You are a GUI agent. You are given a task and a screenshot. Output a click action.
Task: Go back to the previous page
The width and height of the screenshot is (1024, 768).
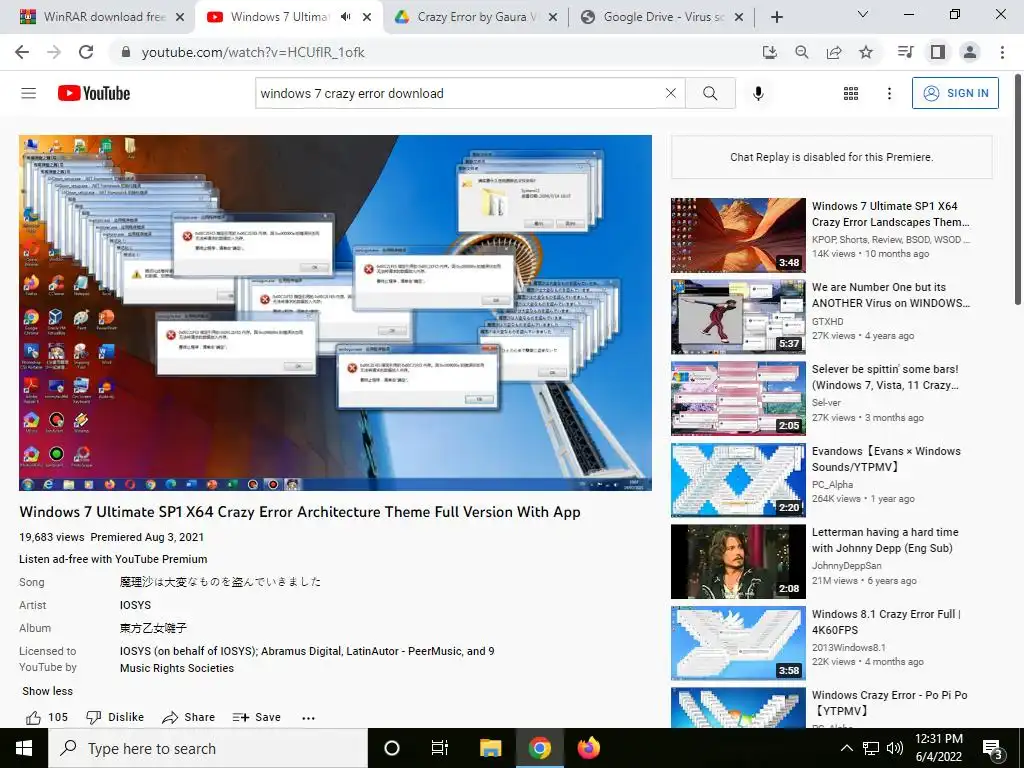[x=22, y=52]
